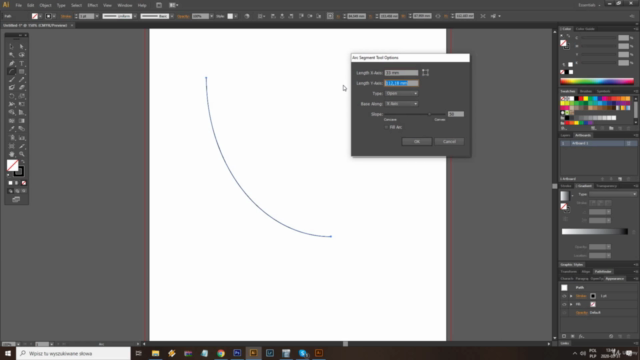
Task: Toggle visibility of Opacity in Appearance panel
Action: (x=564, y=313)
